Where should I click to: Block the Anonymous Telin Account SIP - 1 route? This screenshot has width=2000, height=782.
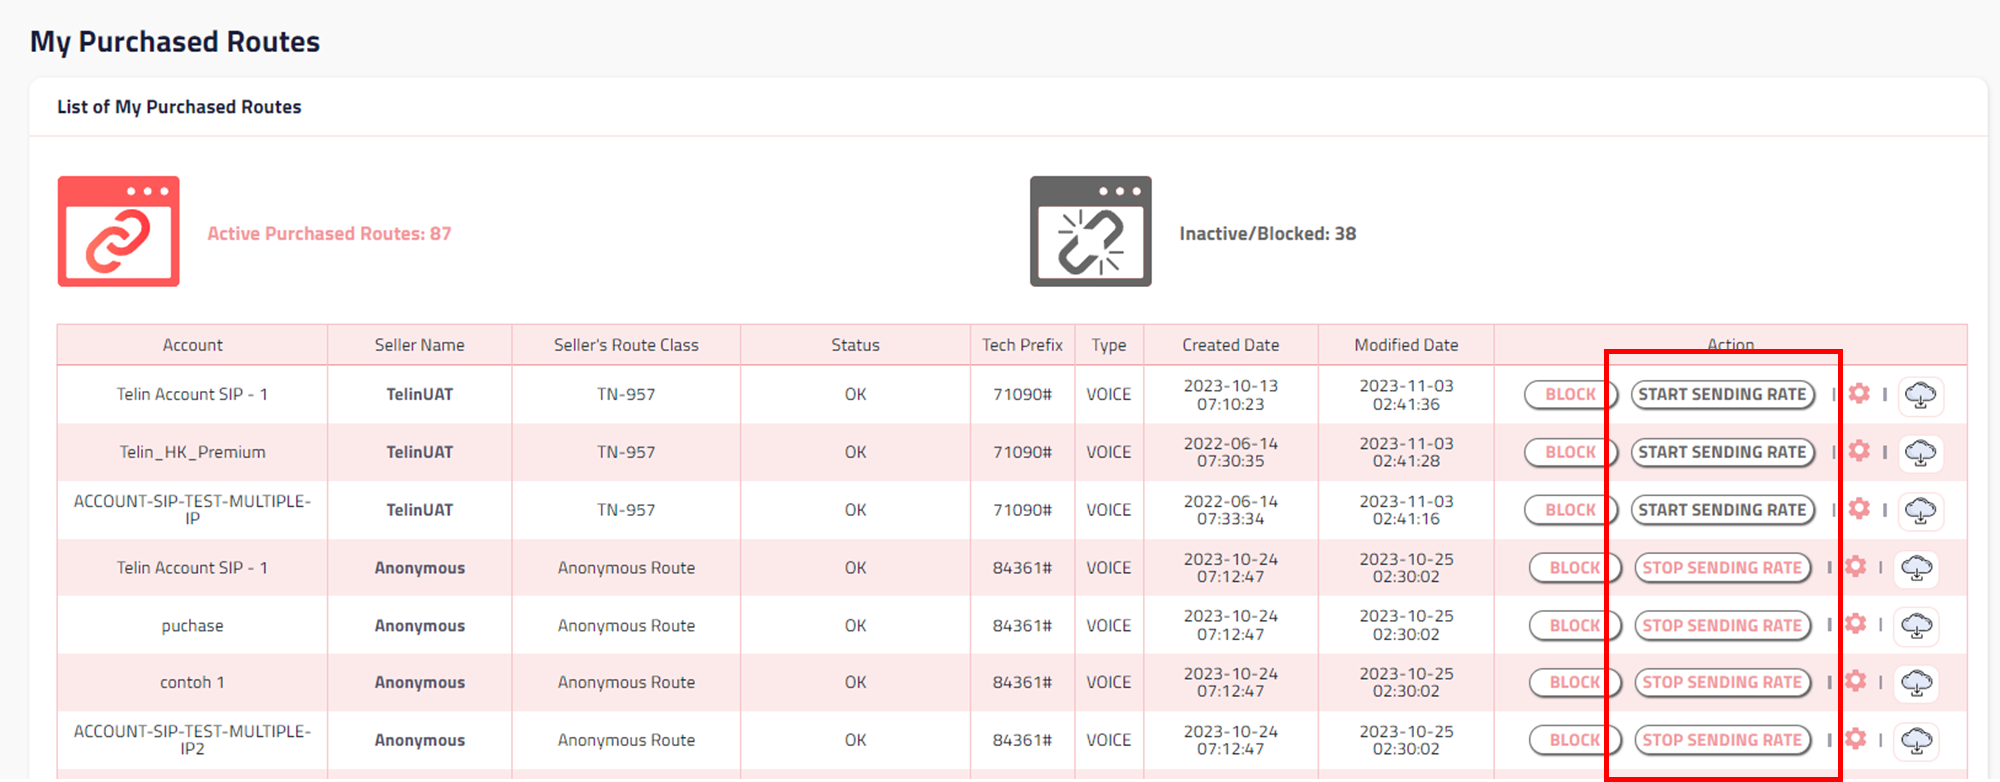(x=1575, y=567)
